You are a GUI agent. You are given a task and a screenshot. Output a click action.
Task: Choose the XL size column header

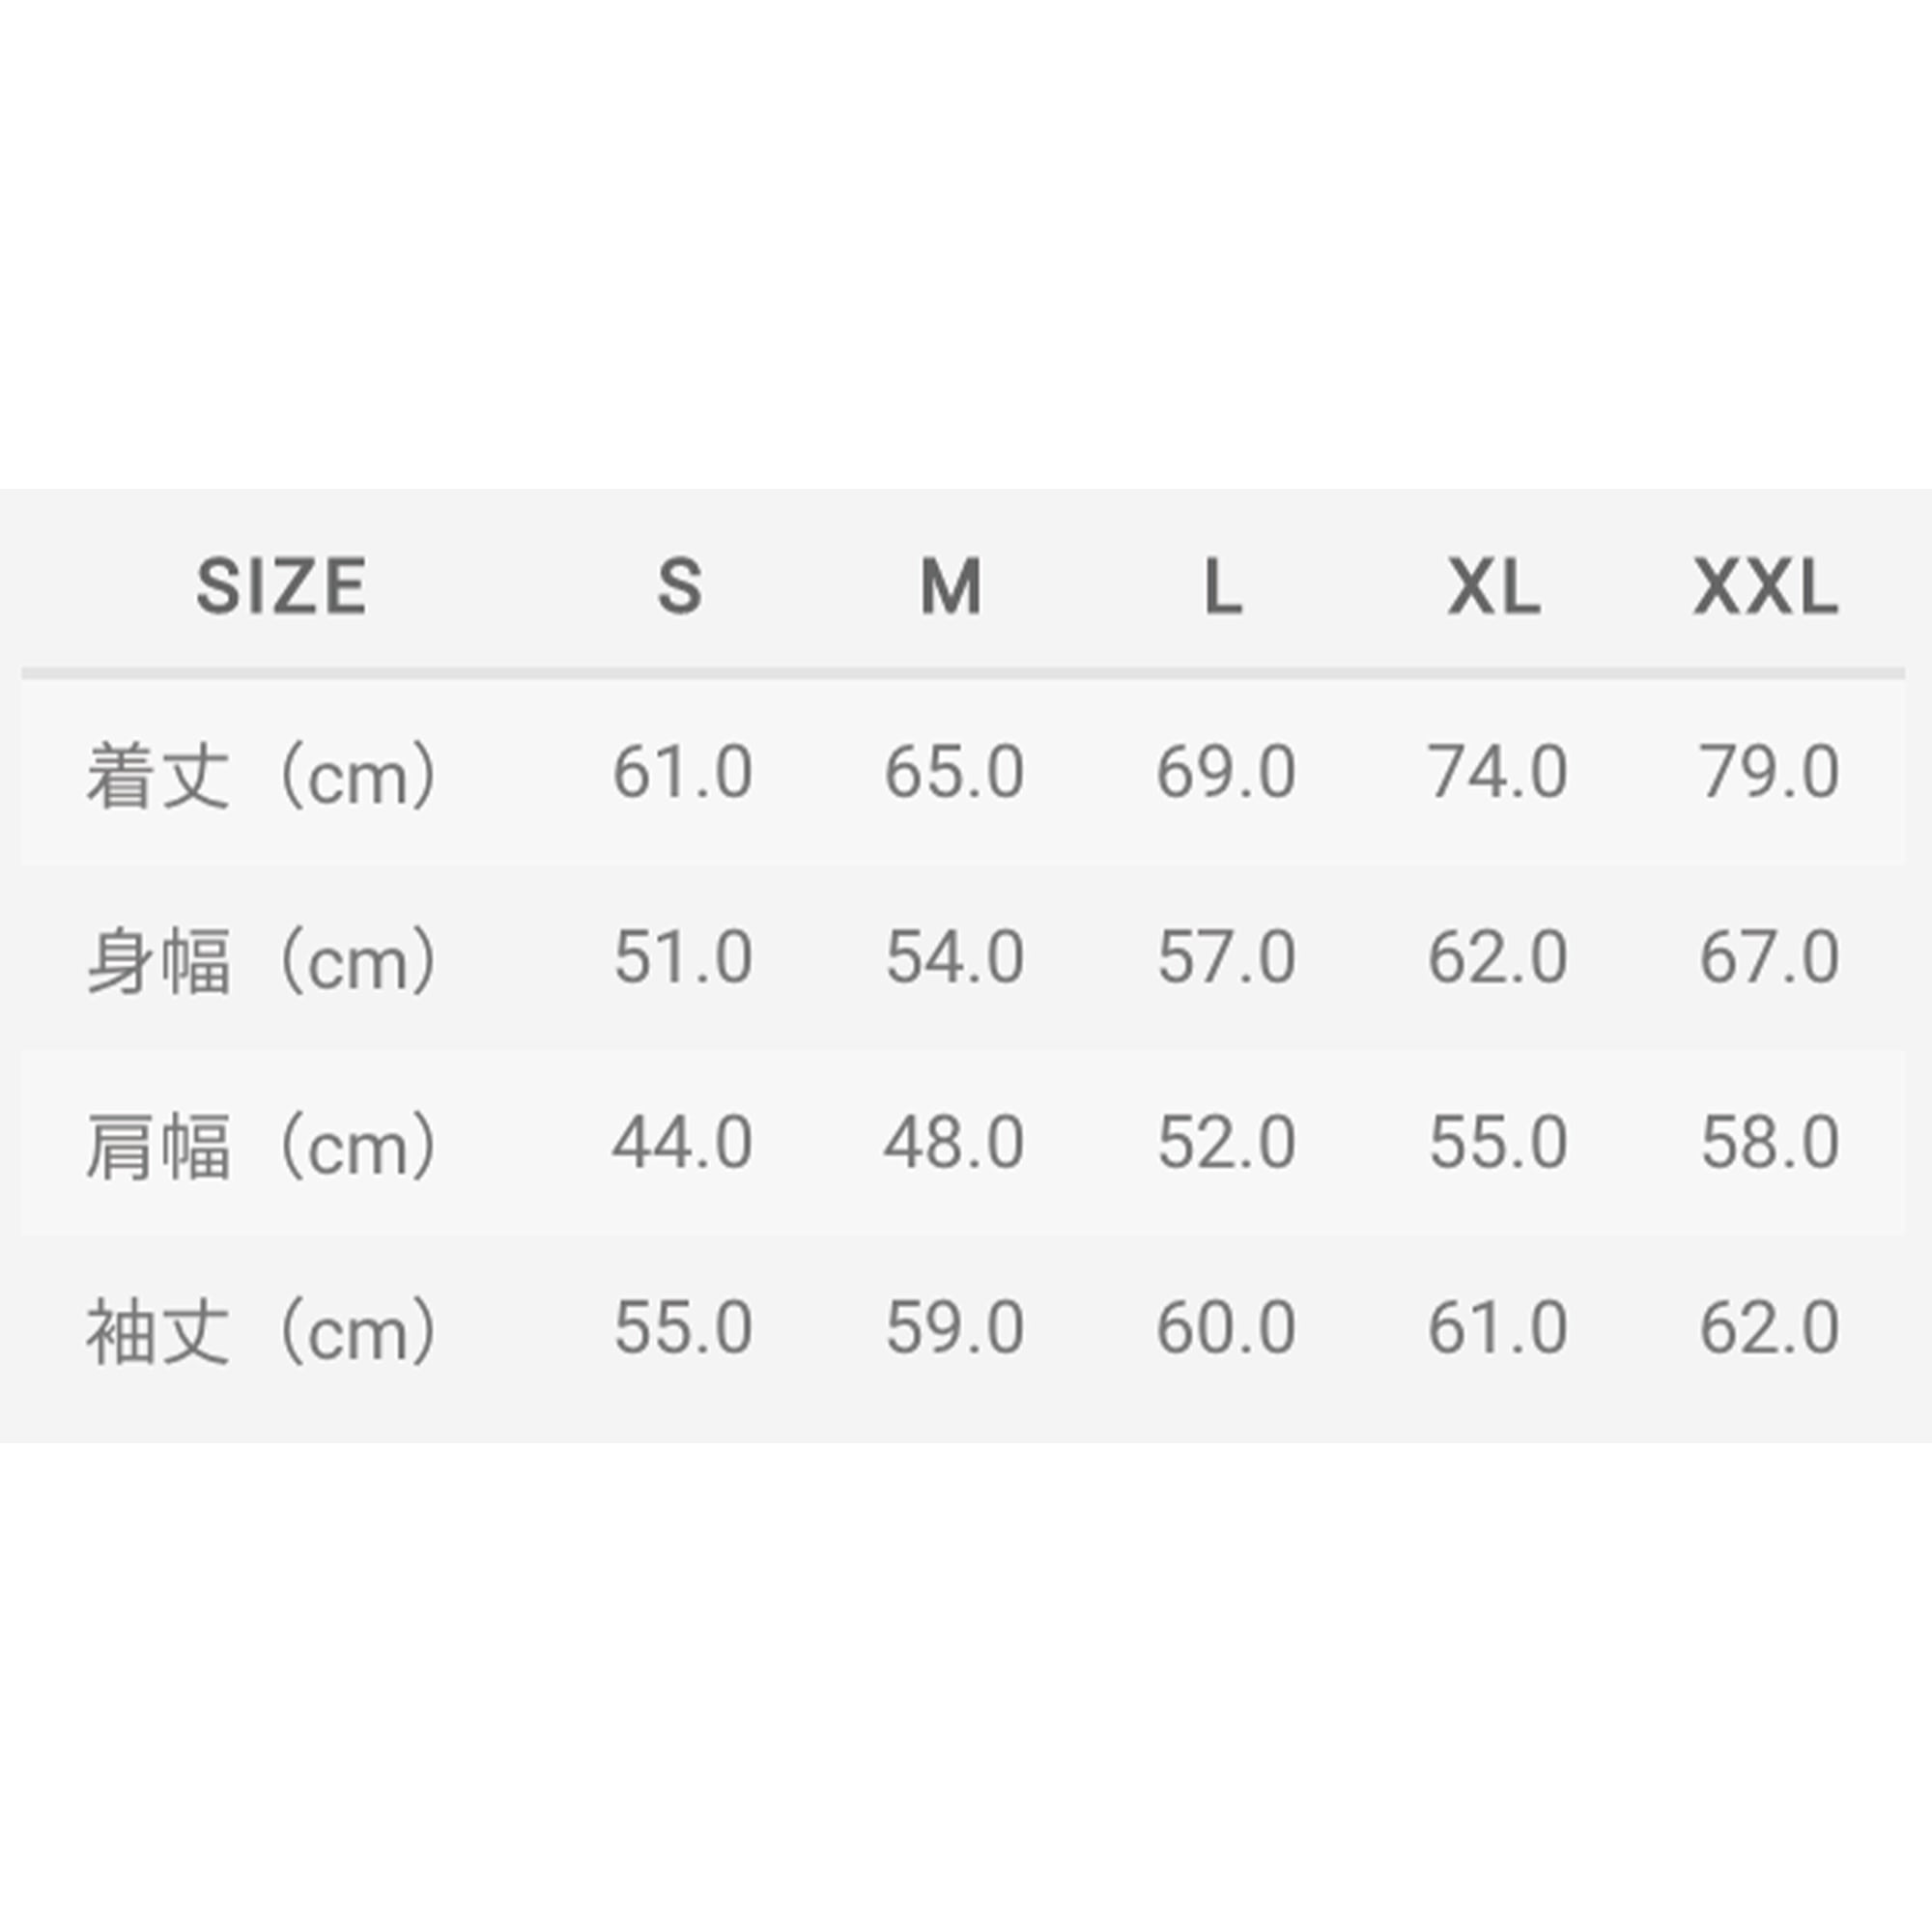tap(1494, 586)
